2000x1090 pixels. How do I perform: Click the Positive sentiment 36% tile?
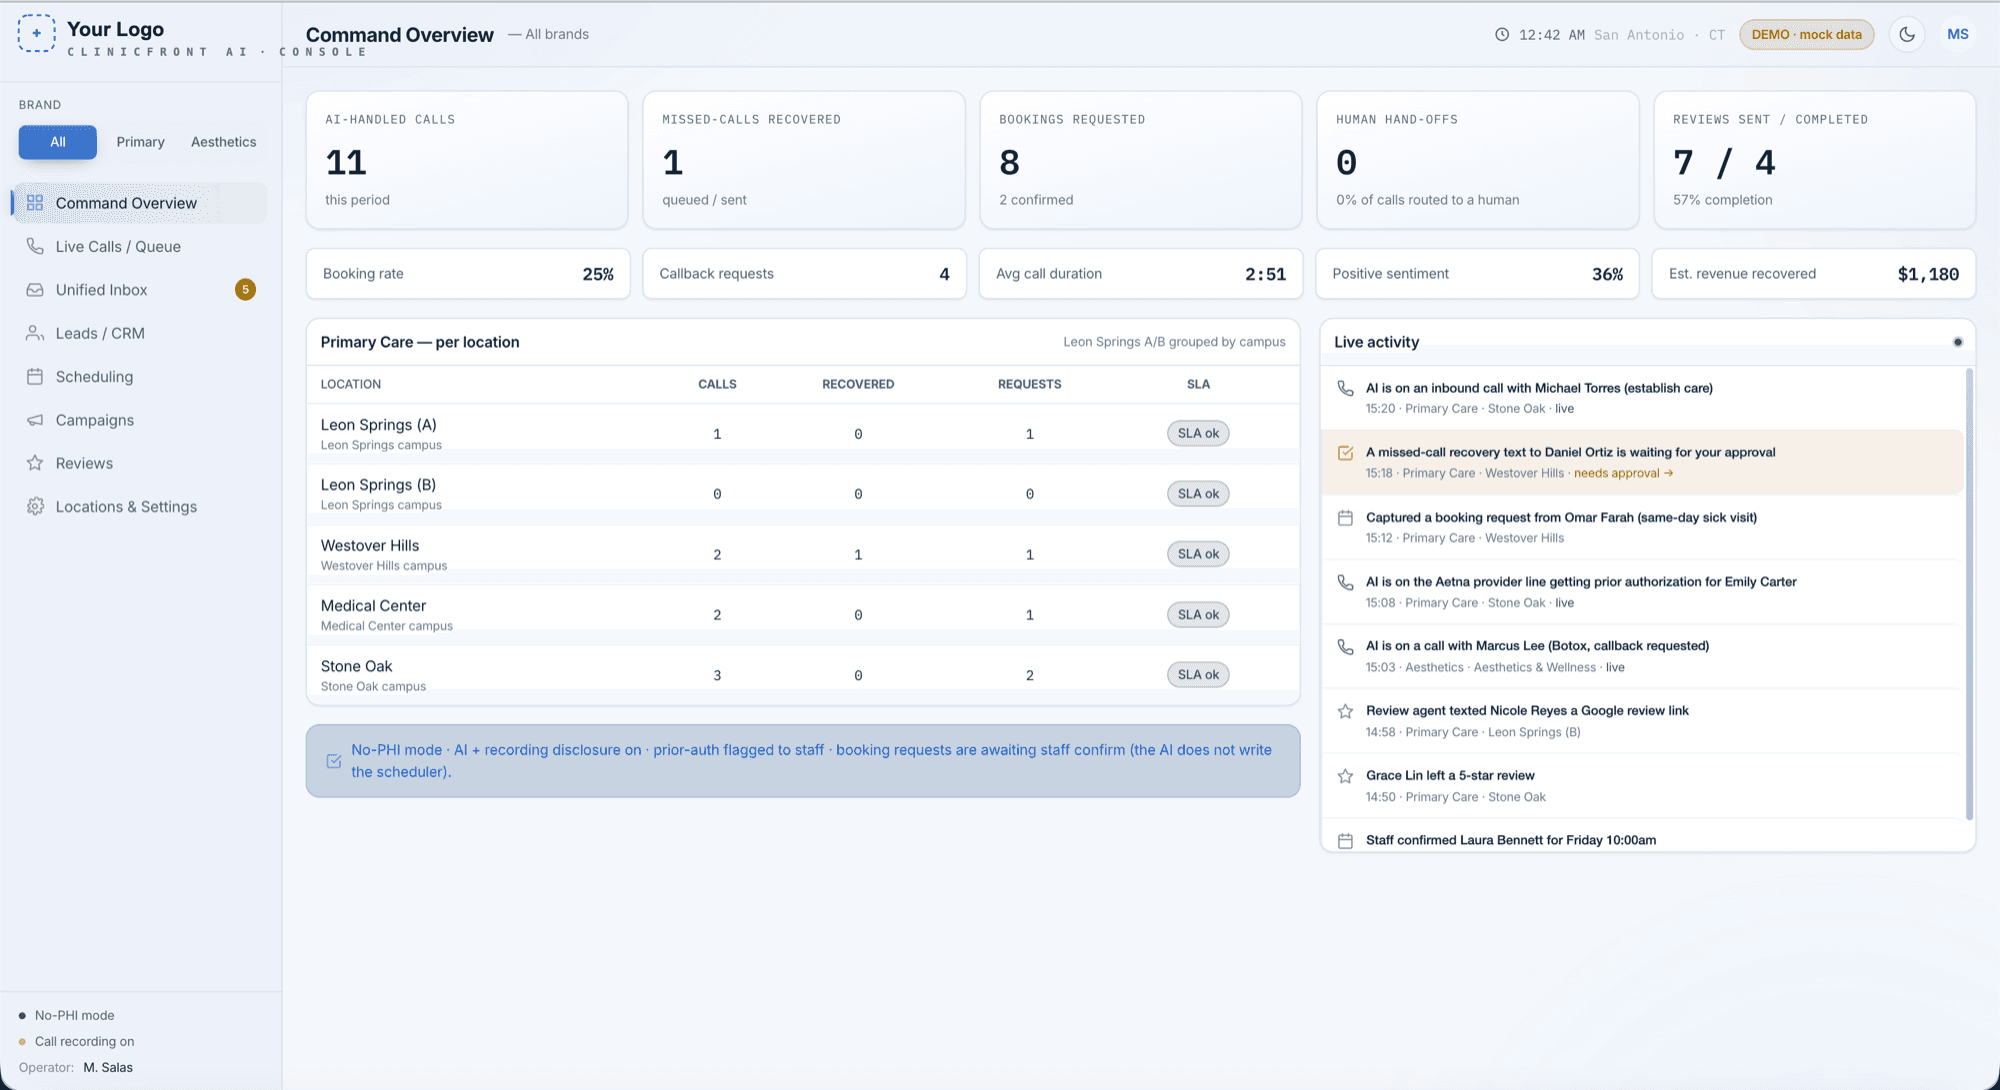[x=1477, y=274]
